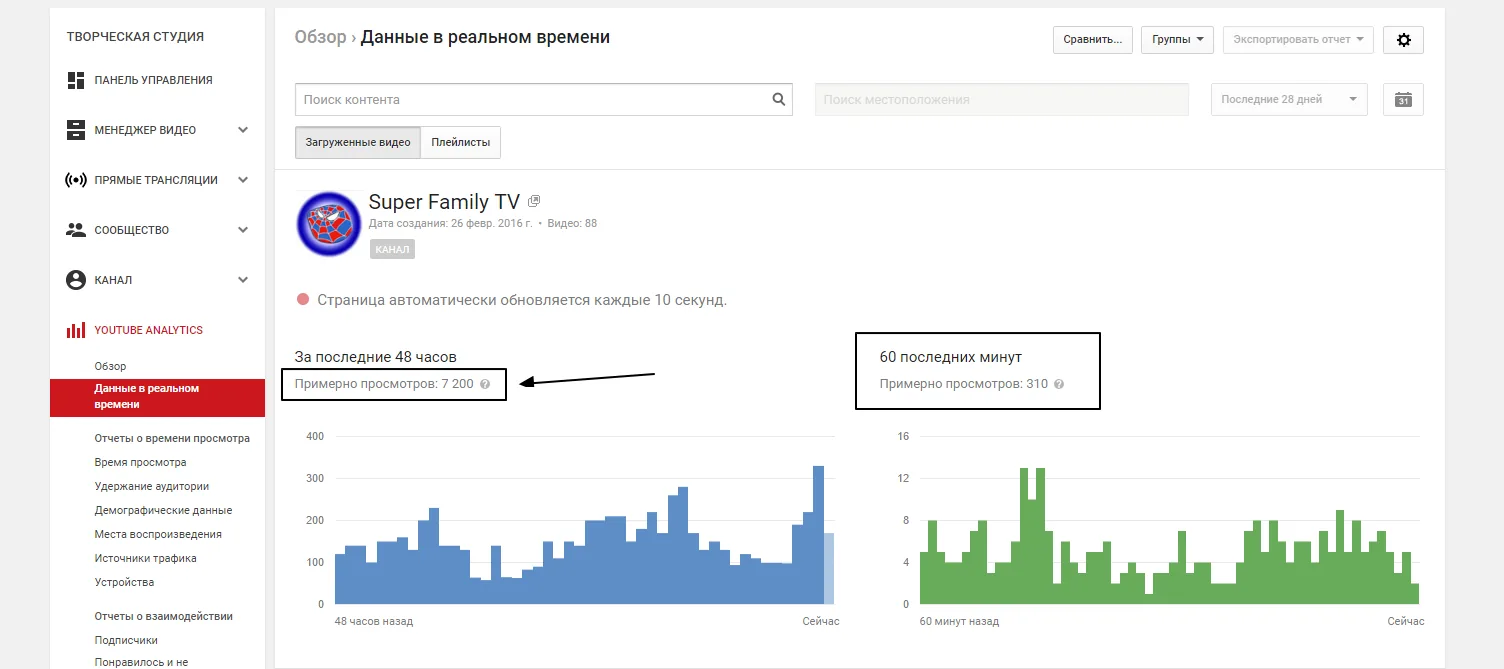
Task: Click the light-blue current-hour bar in 48-hour chart
Action: (x=829, y=568)
